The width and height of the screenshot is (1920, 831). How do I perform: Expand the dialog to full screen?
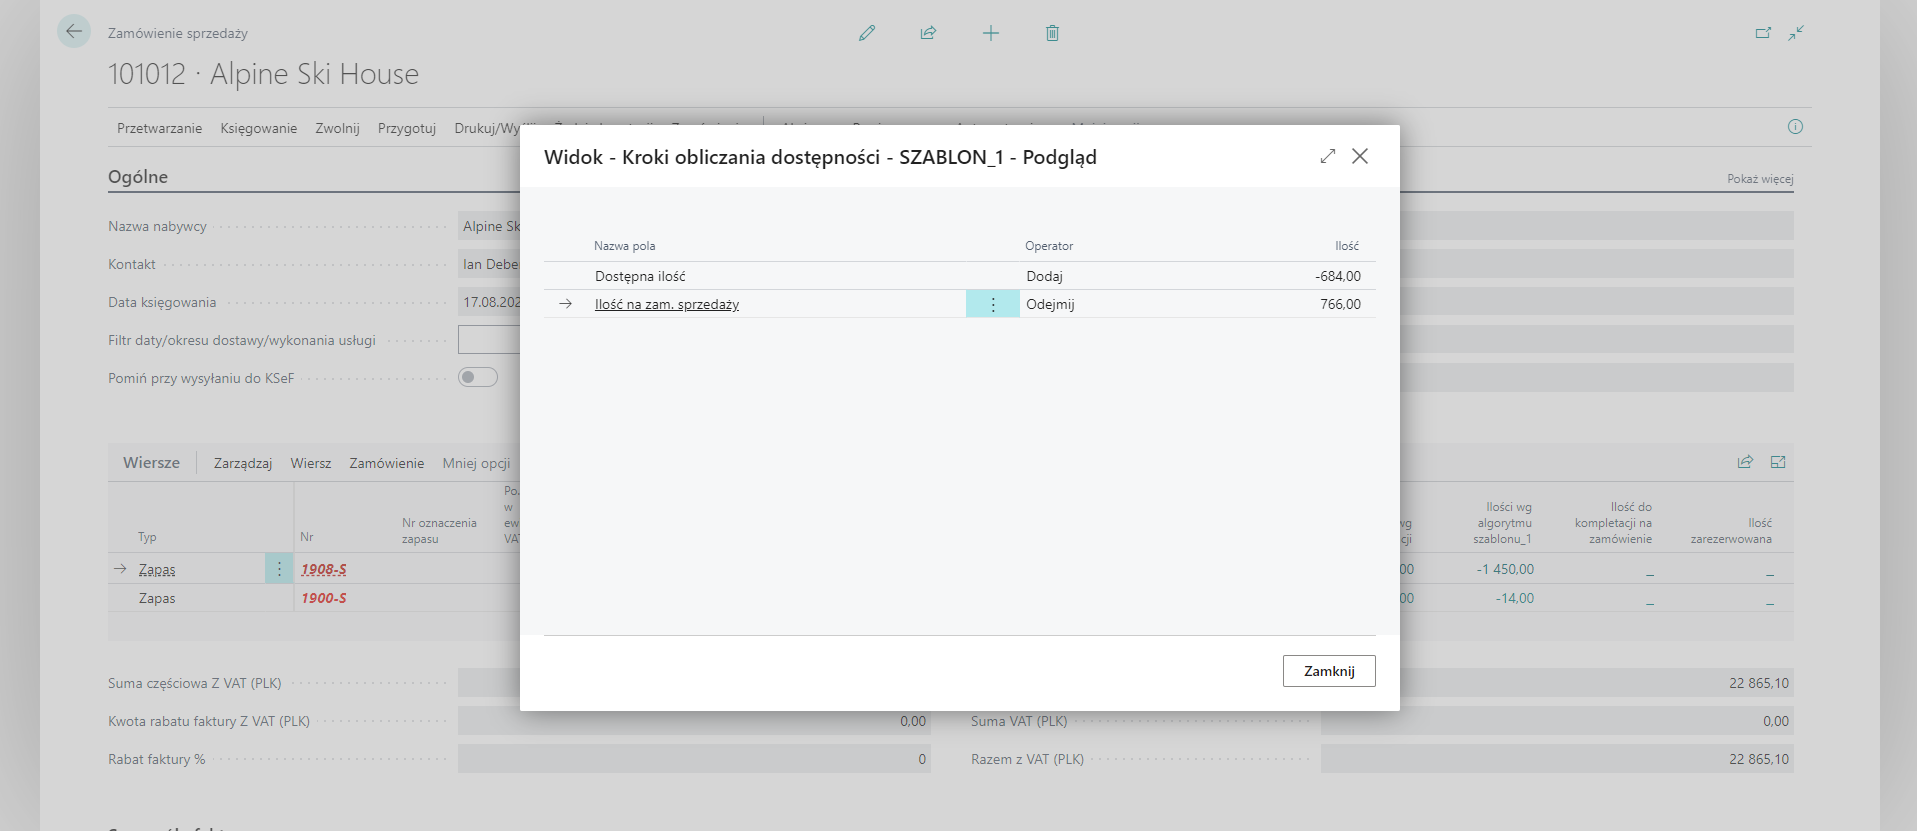point(1327,156)
